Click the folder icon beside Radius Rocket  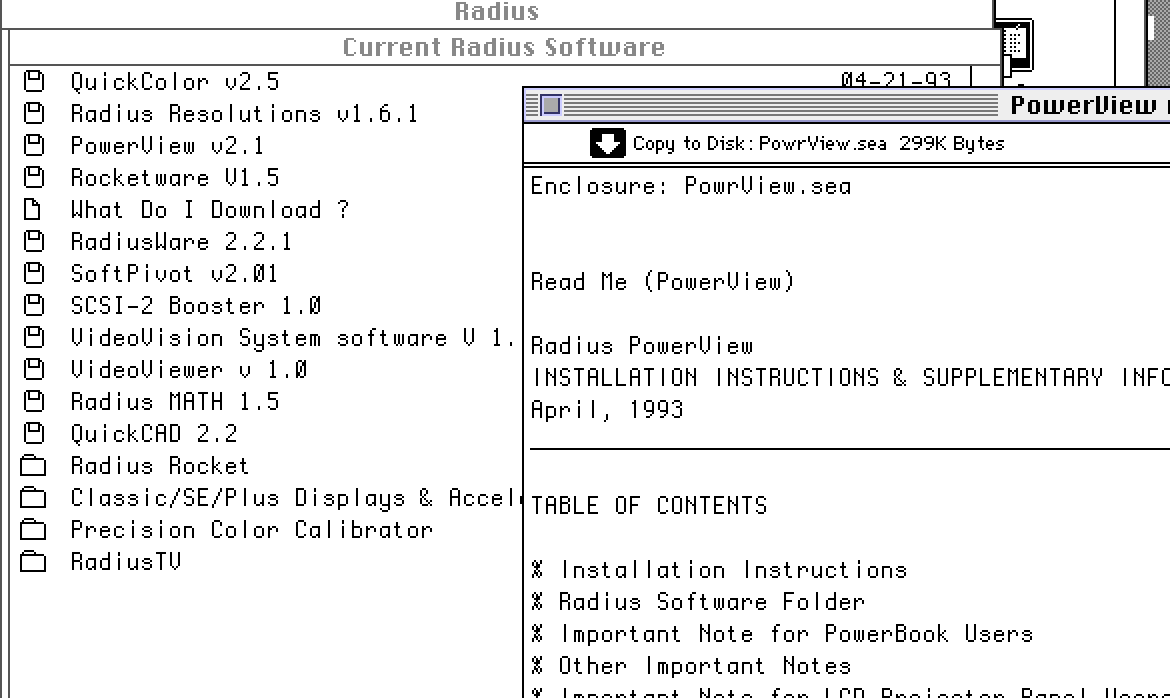(33, 467)
